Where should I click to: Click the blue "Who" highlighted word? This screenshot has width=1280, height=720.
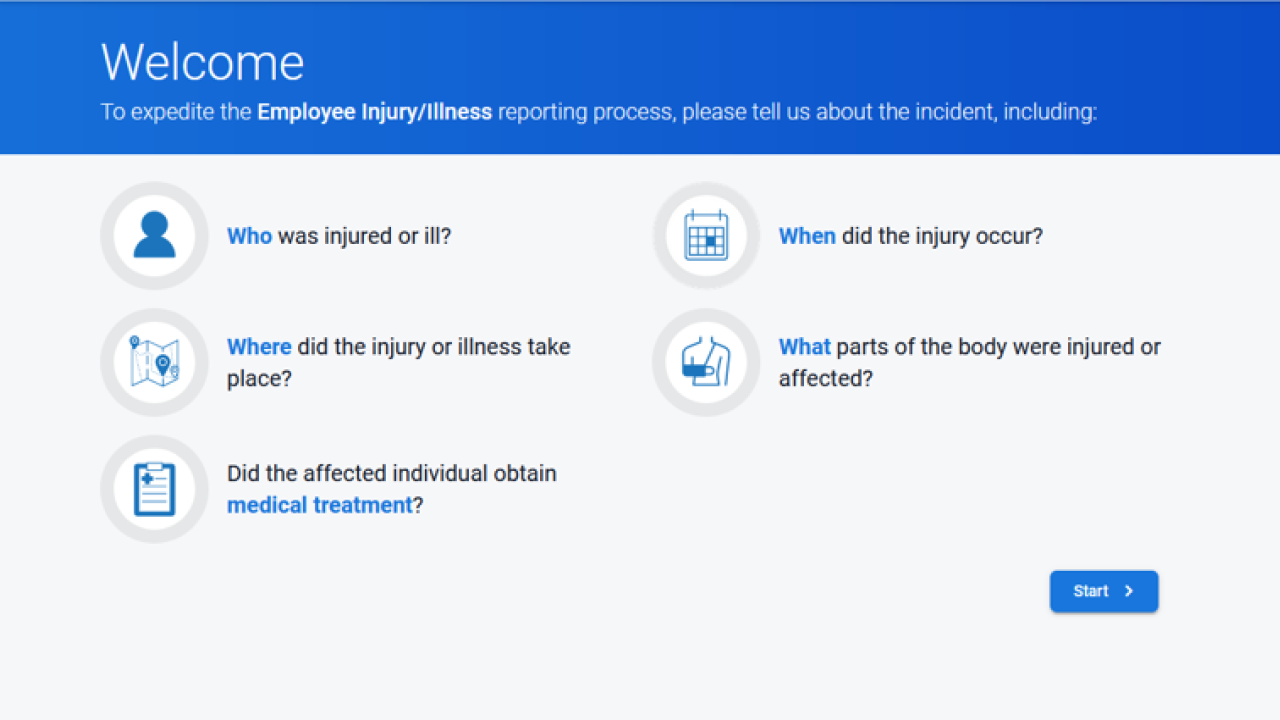pyautogui.click(x=249, y=236)
